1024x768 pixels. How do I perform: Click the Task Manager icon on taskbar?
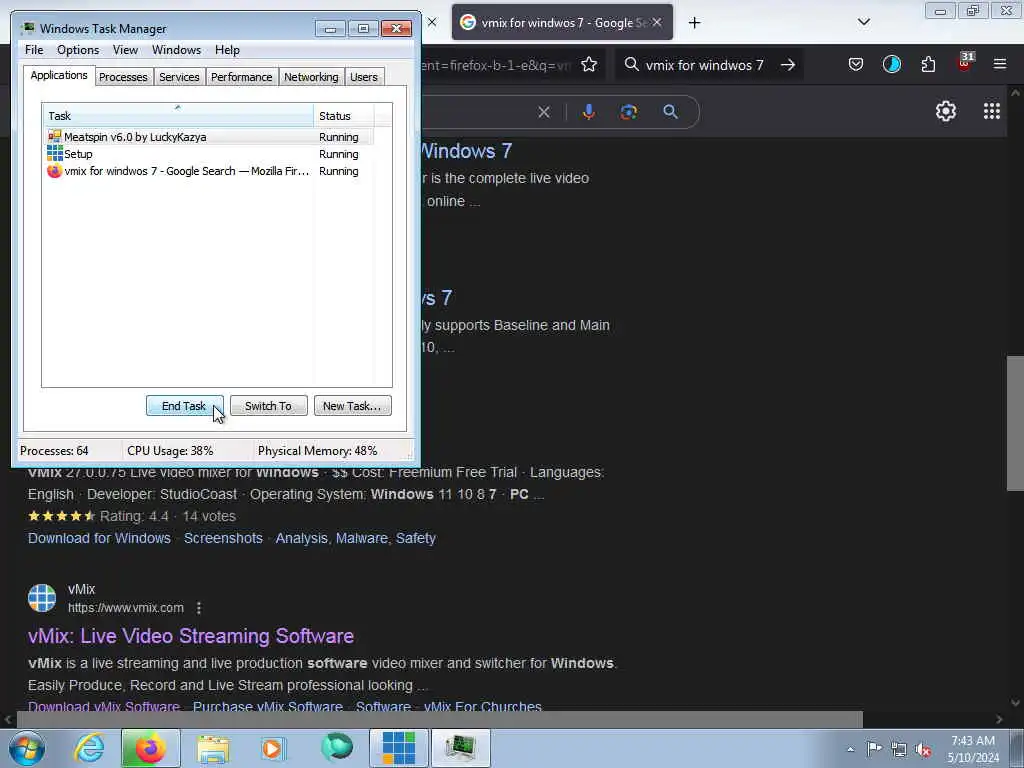click(x=460, y=748)
